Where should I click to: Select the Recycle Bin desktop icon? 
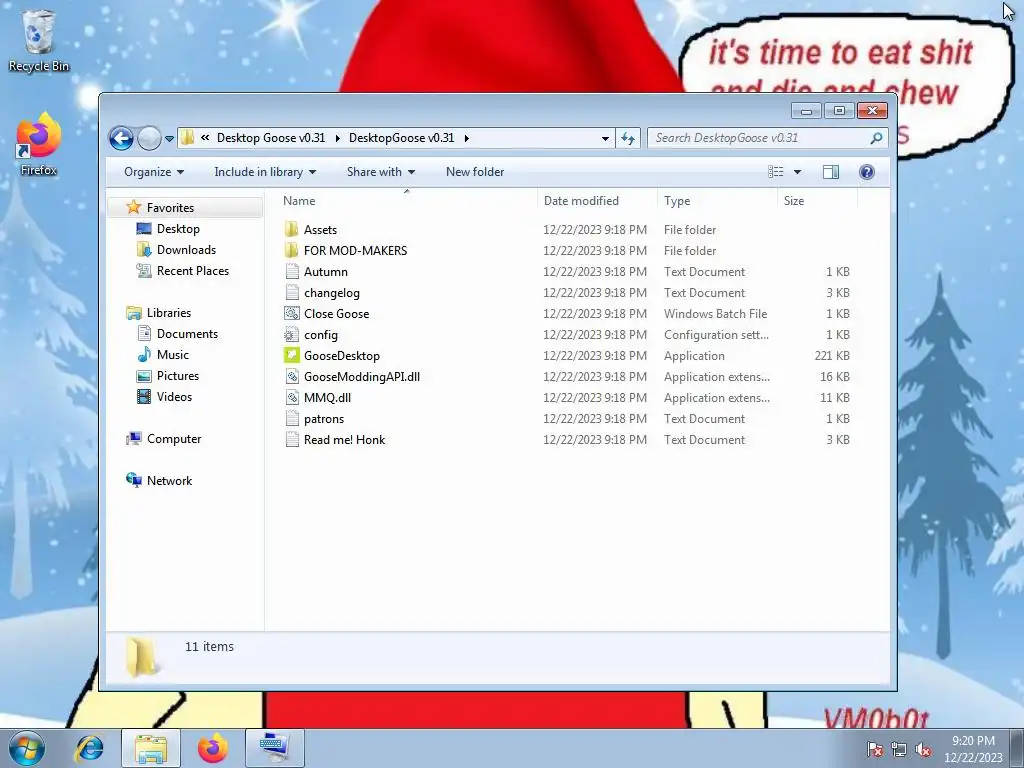pos(39,40)
